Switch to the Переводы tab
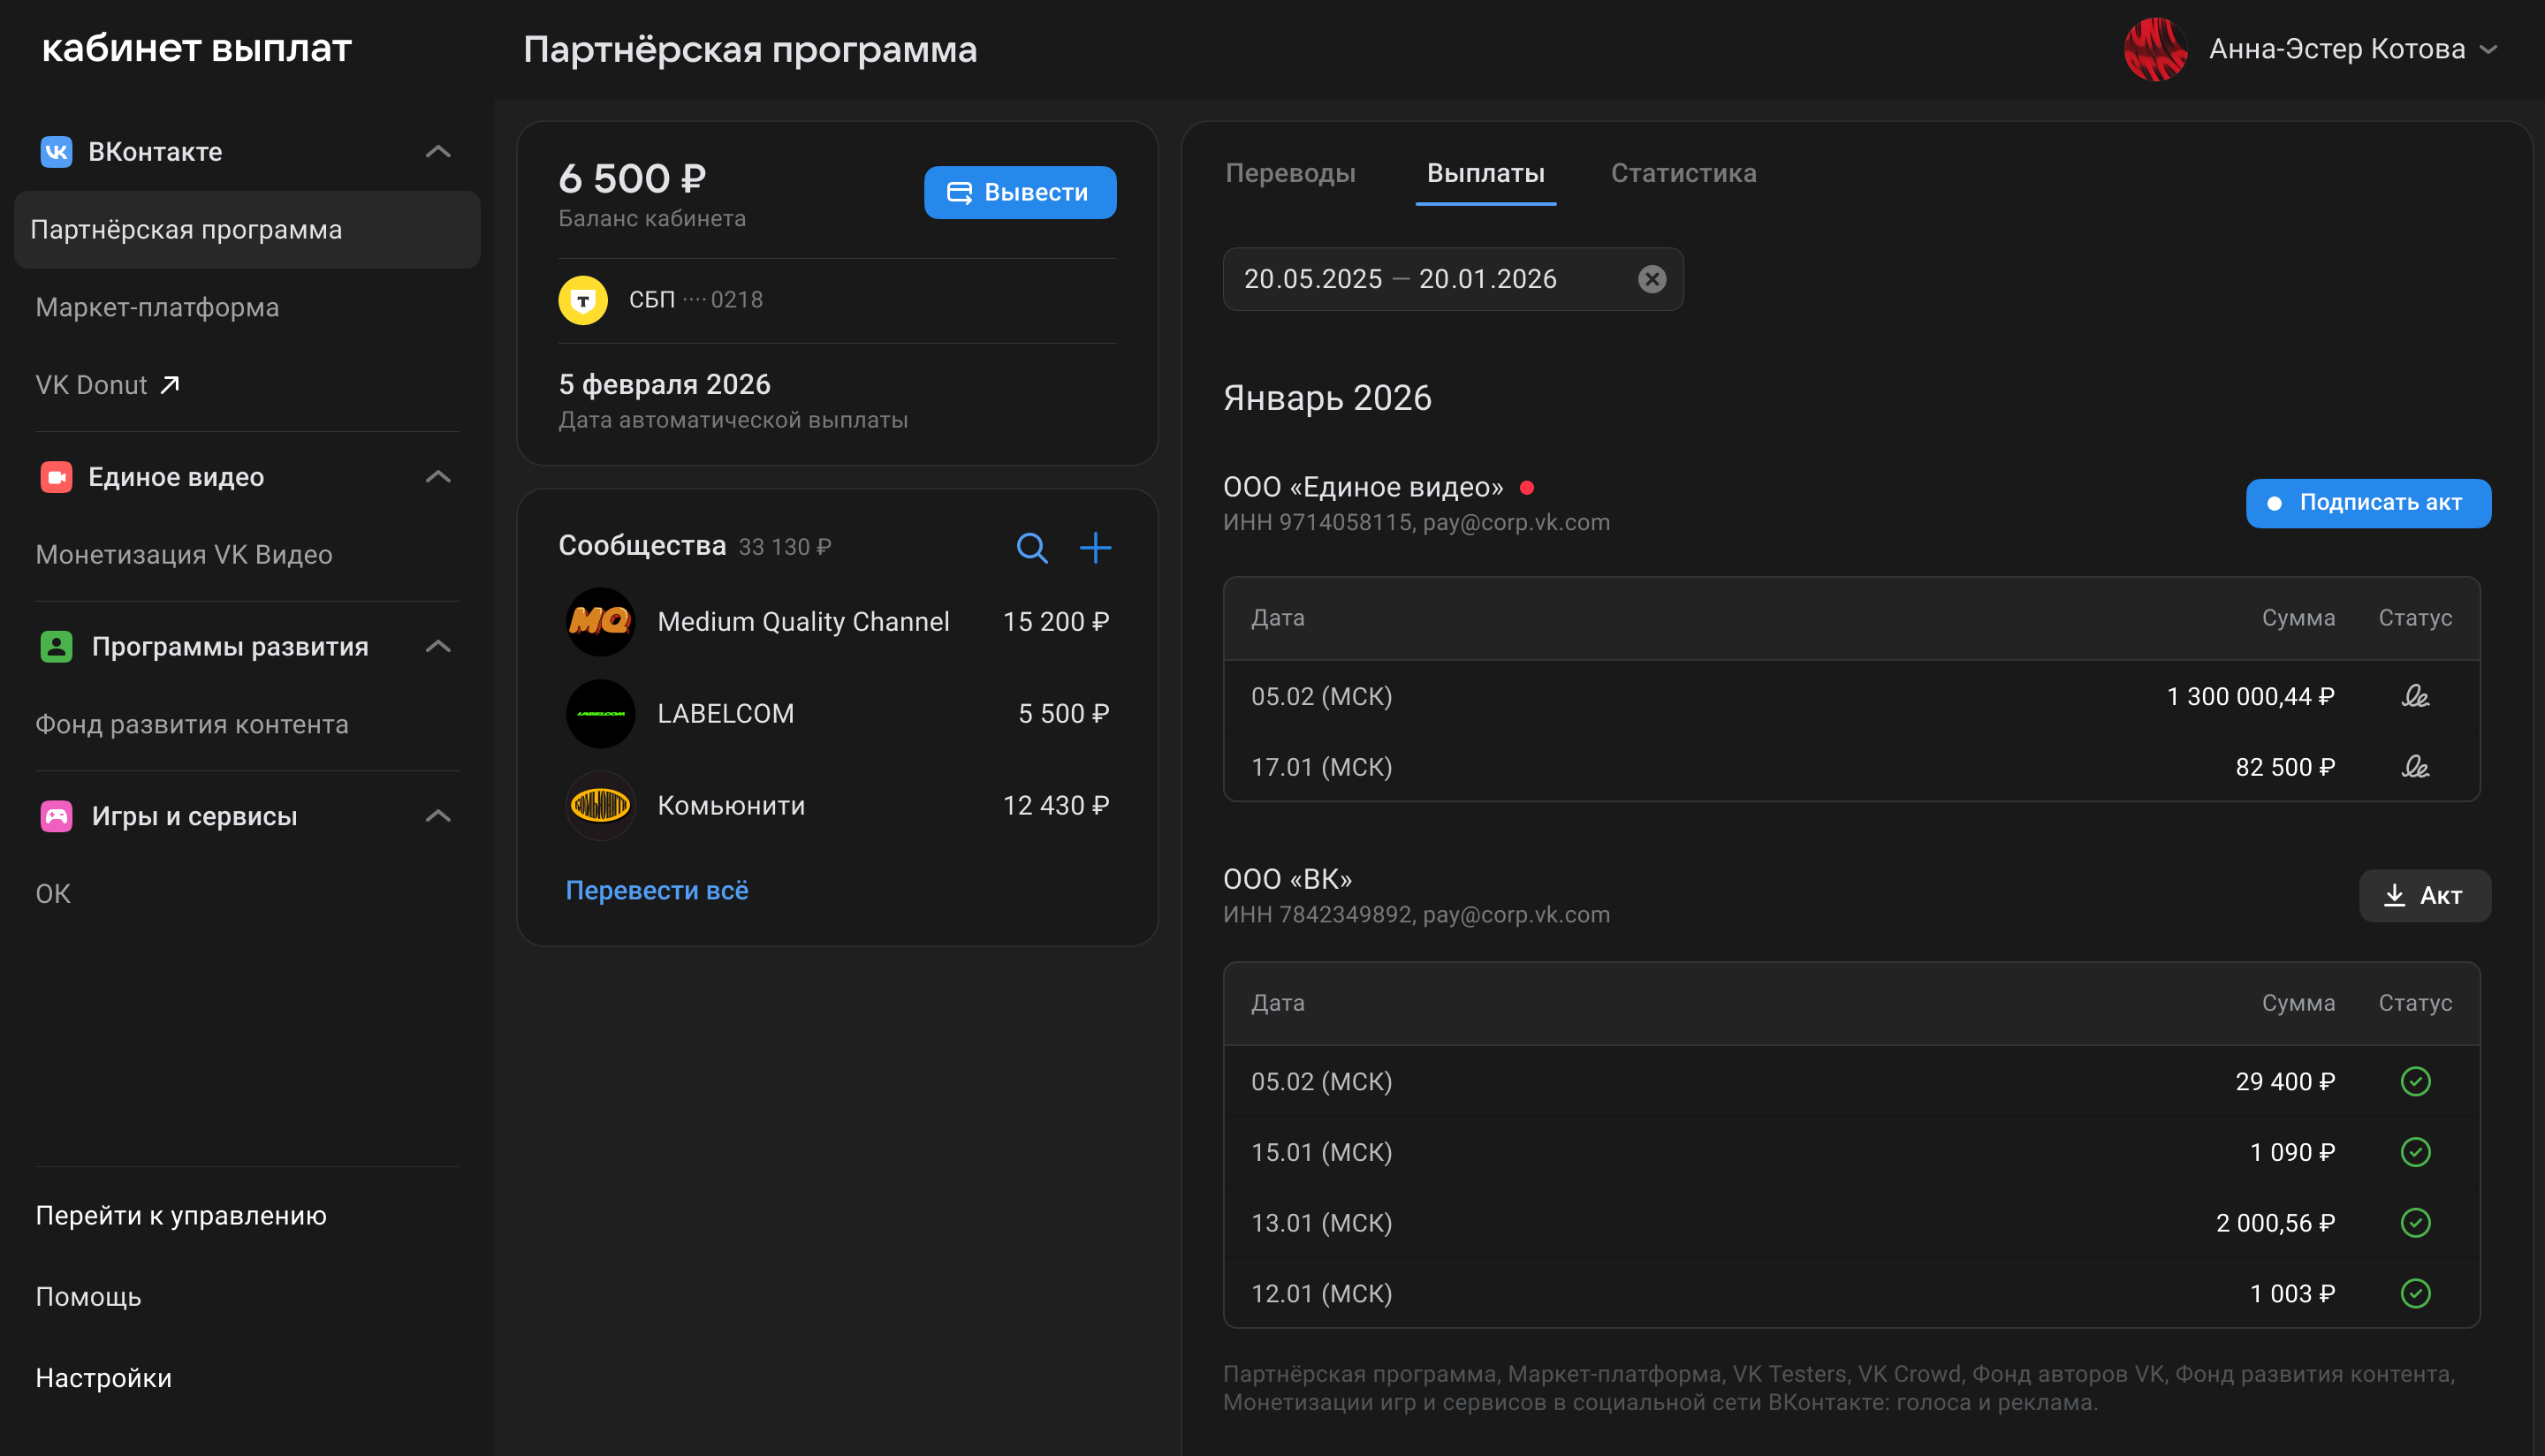 click(x=1290, y=174)
